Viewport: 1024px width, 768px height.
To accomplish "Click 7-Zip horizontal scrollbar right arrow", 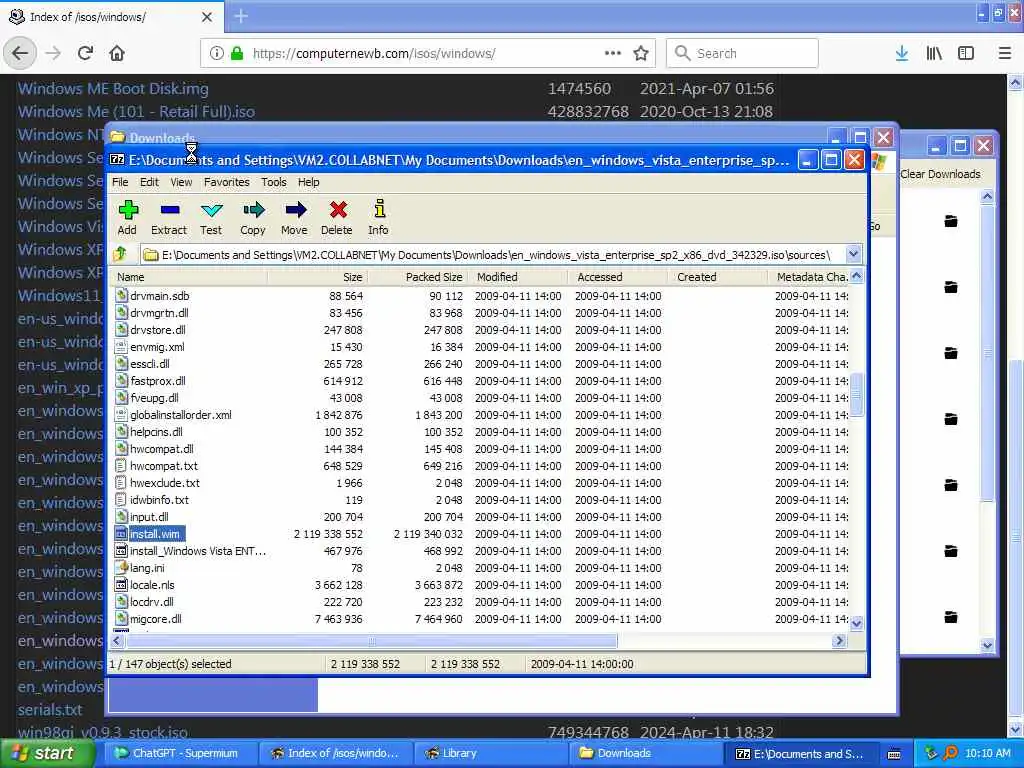I will pos(840,641).
